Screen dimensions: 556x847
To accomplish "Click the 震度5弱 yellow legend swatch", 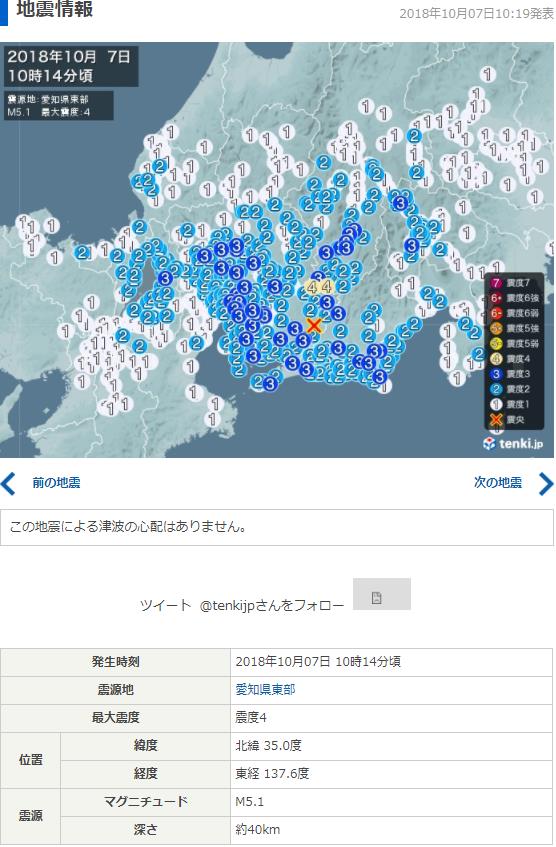I will 496,344.
